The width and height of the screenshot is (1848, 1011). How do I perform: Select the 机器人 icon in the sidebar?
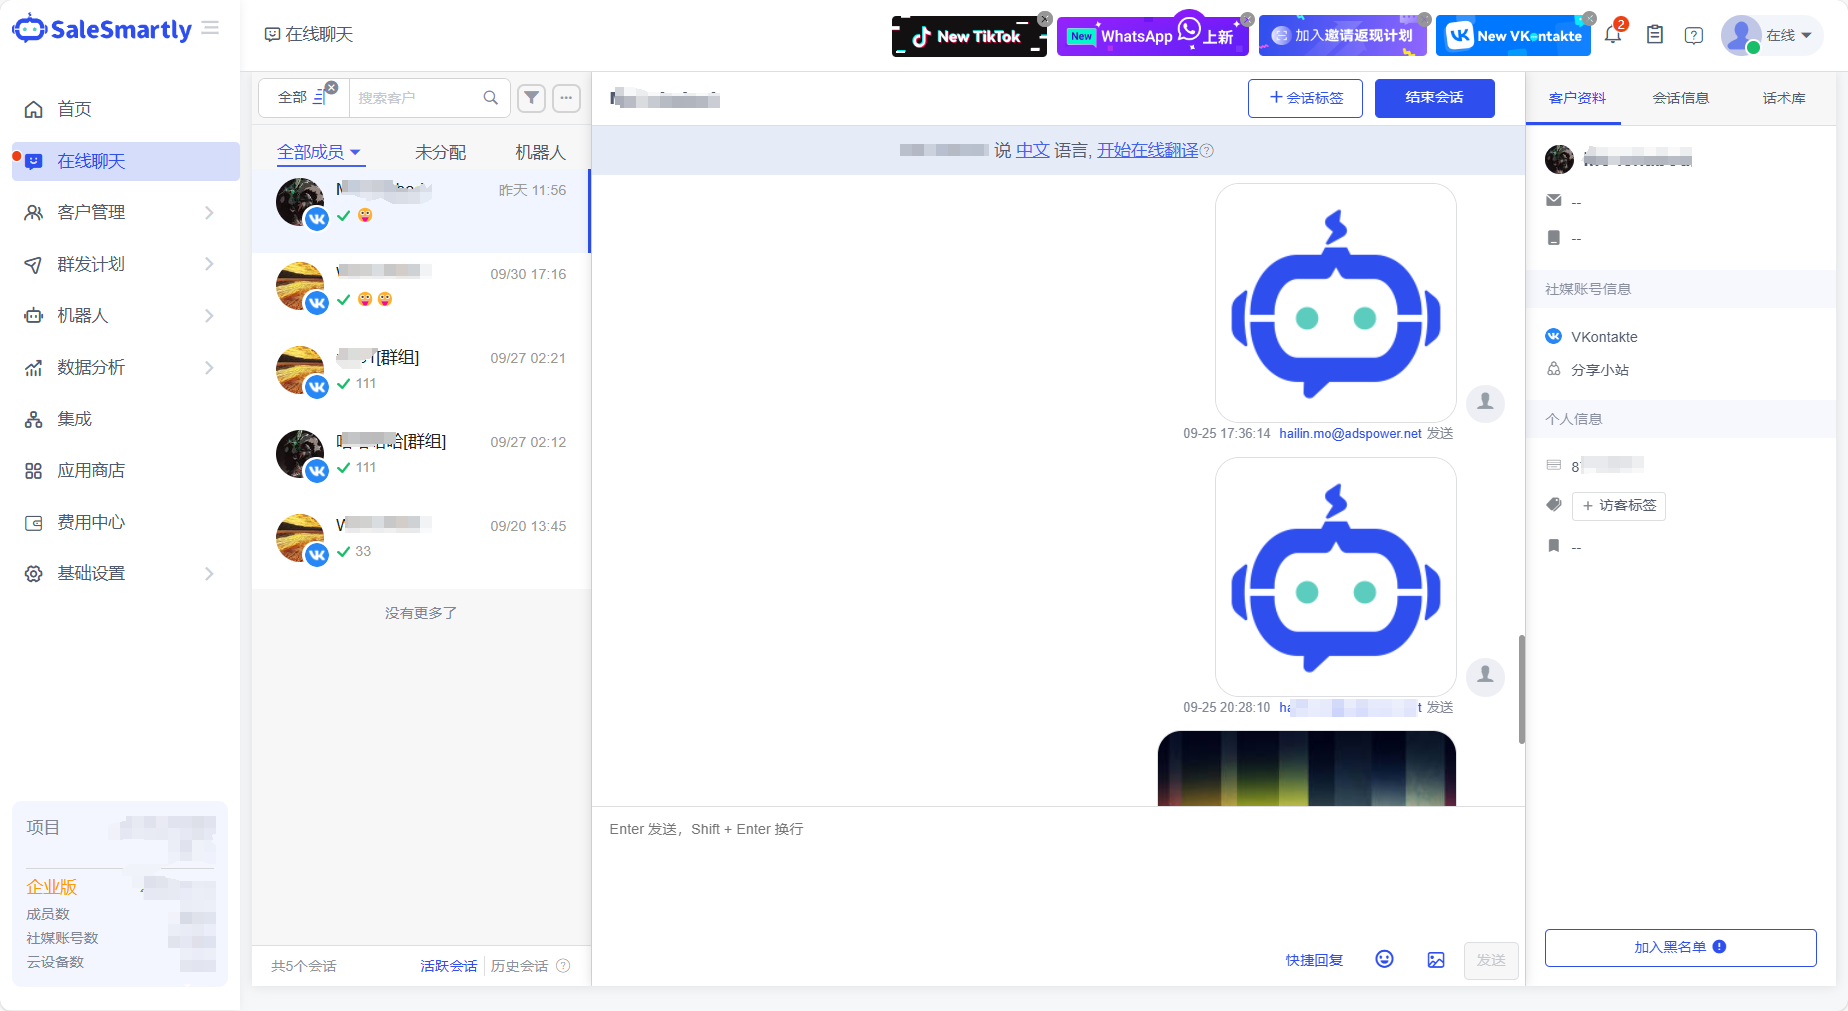(33, 315)
